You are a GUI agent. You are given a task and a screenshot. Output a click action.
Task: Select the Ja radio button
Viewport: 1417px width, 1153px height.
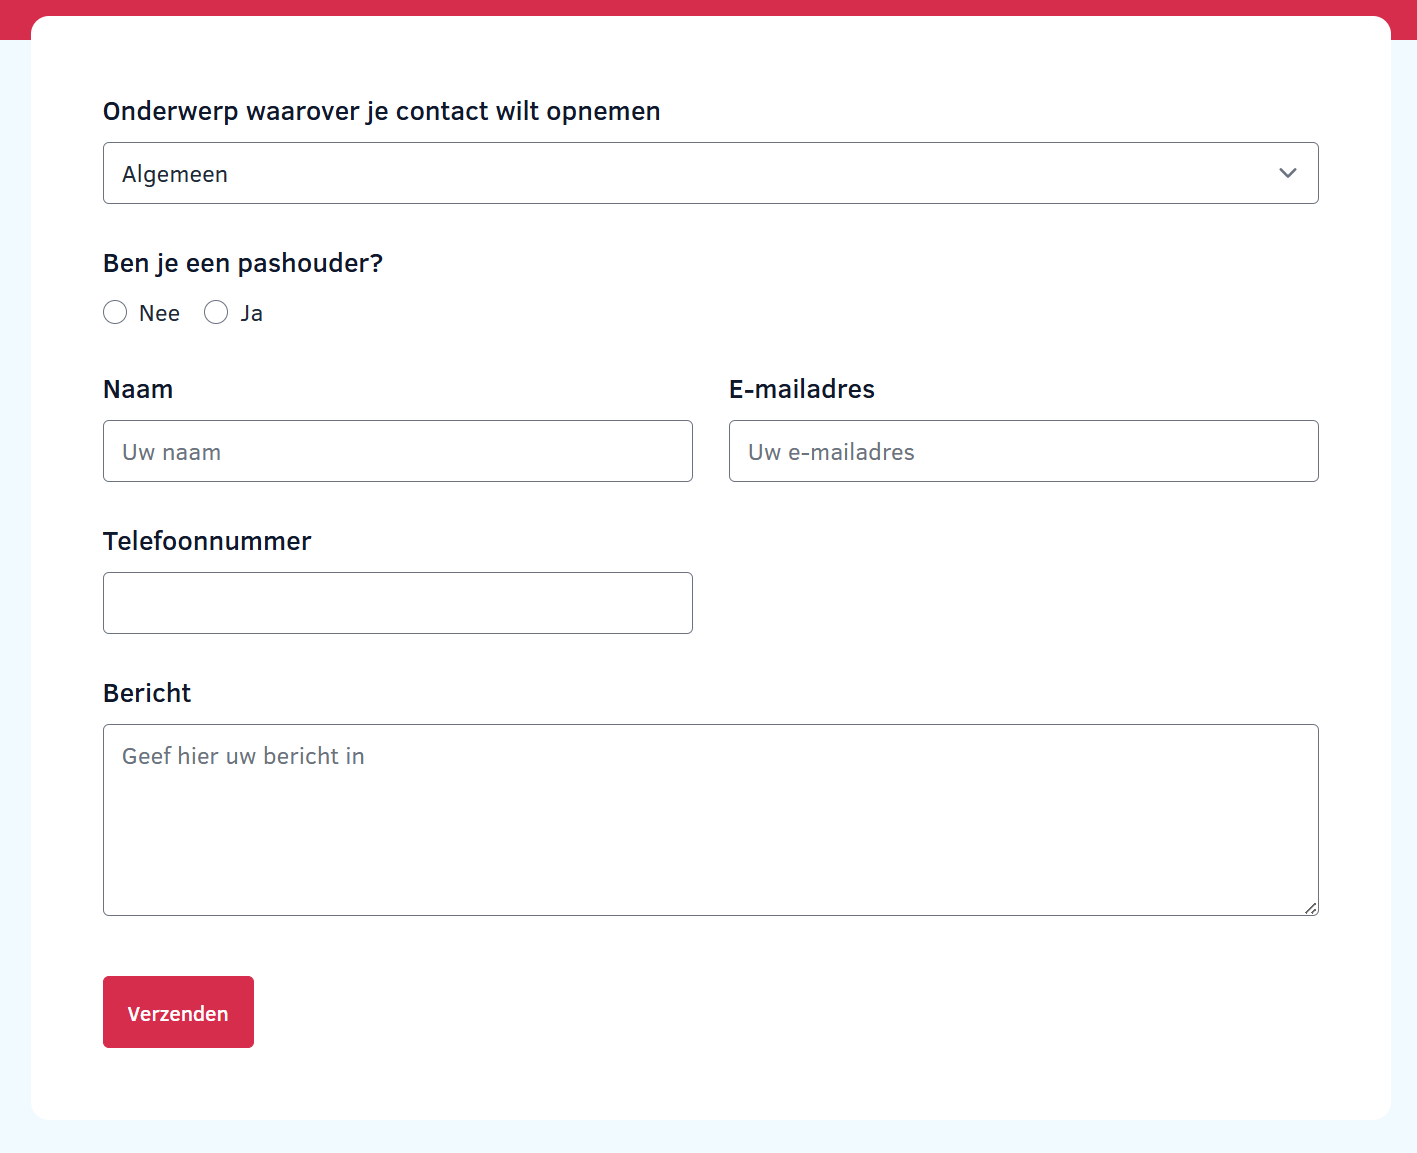point(216,313)
